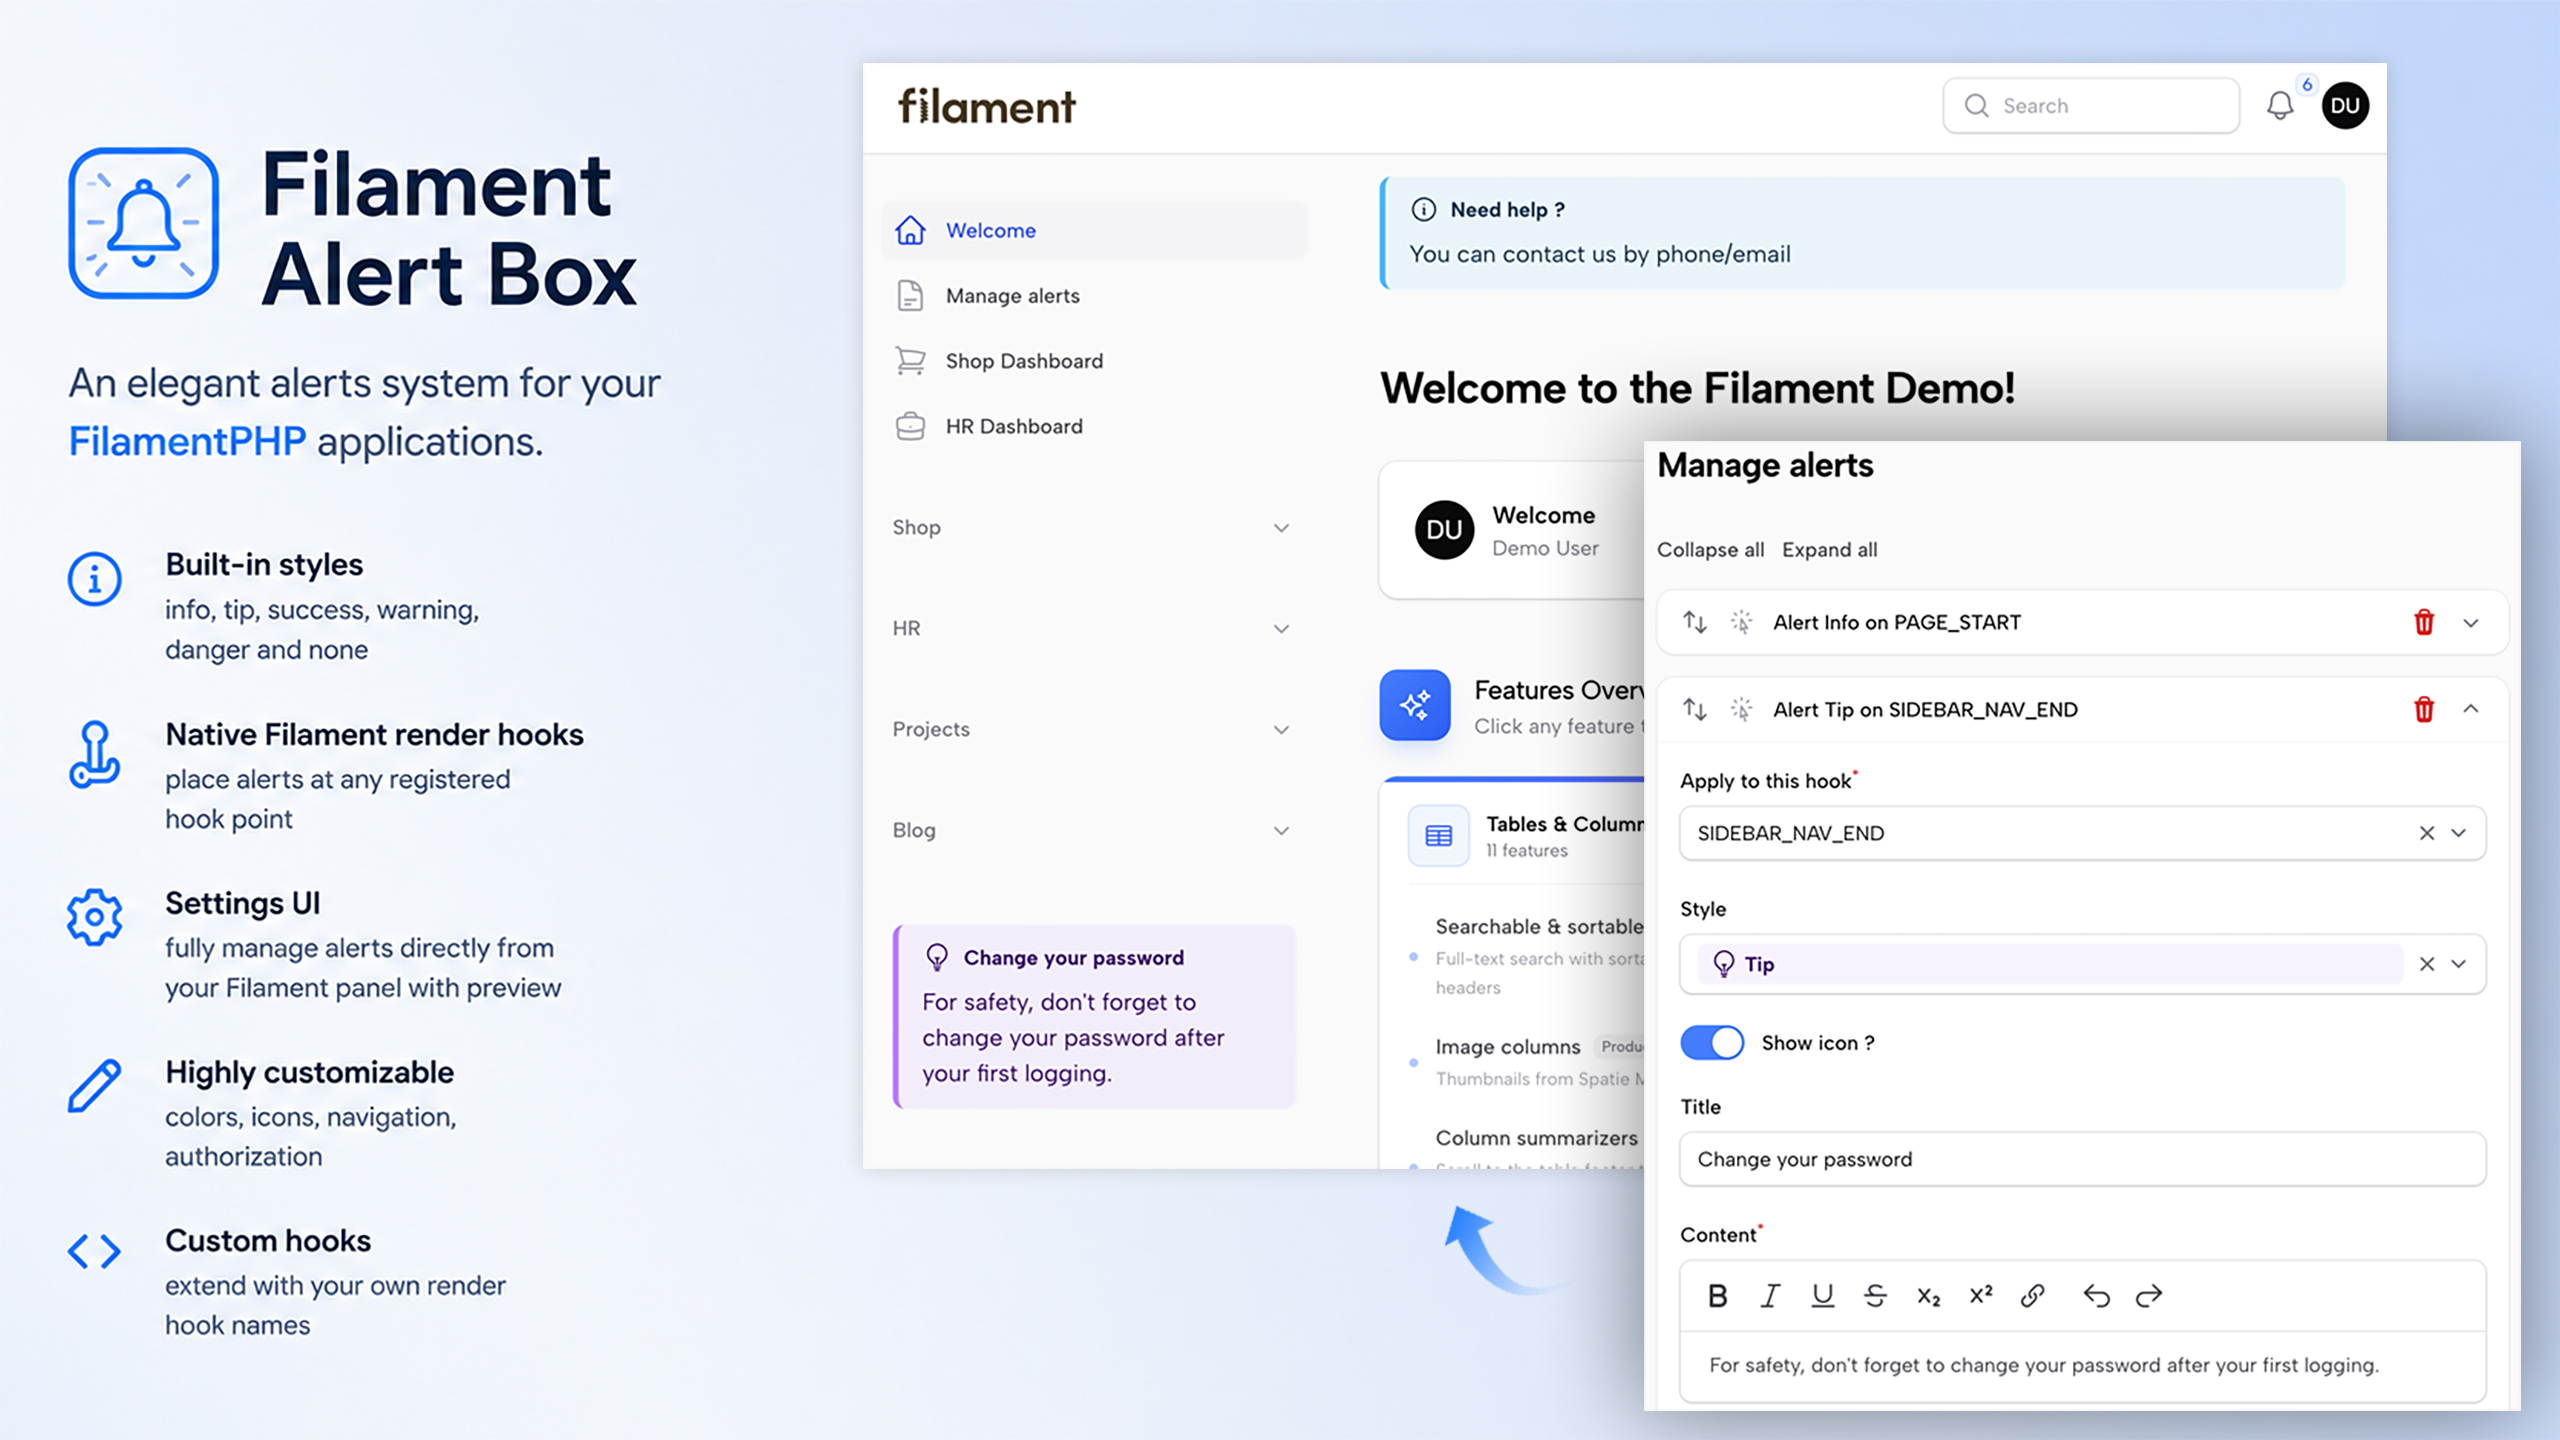
Task: Click Image columns feature item
Action: click(1508, 1046)
